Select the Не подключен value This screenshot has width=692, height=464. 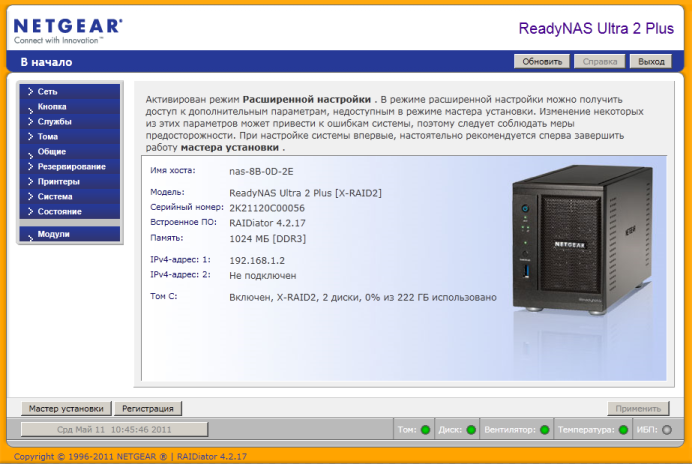(263, 275)
